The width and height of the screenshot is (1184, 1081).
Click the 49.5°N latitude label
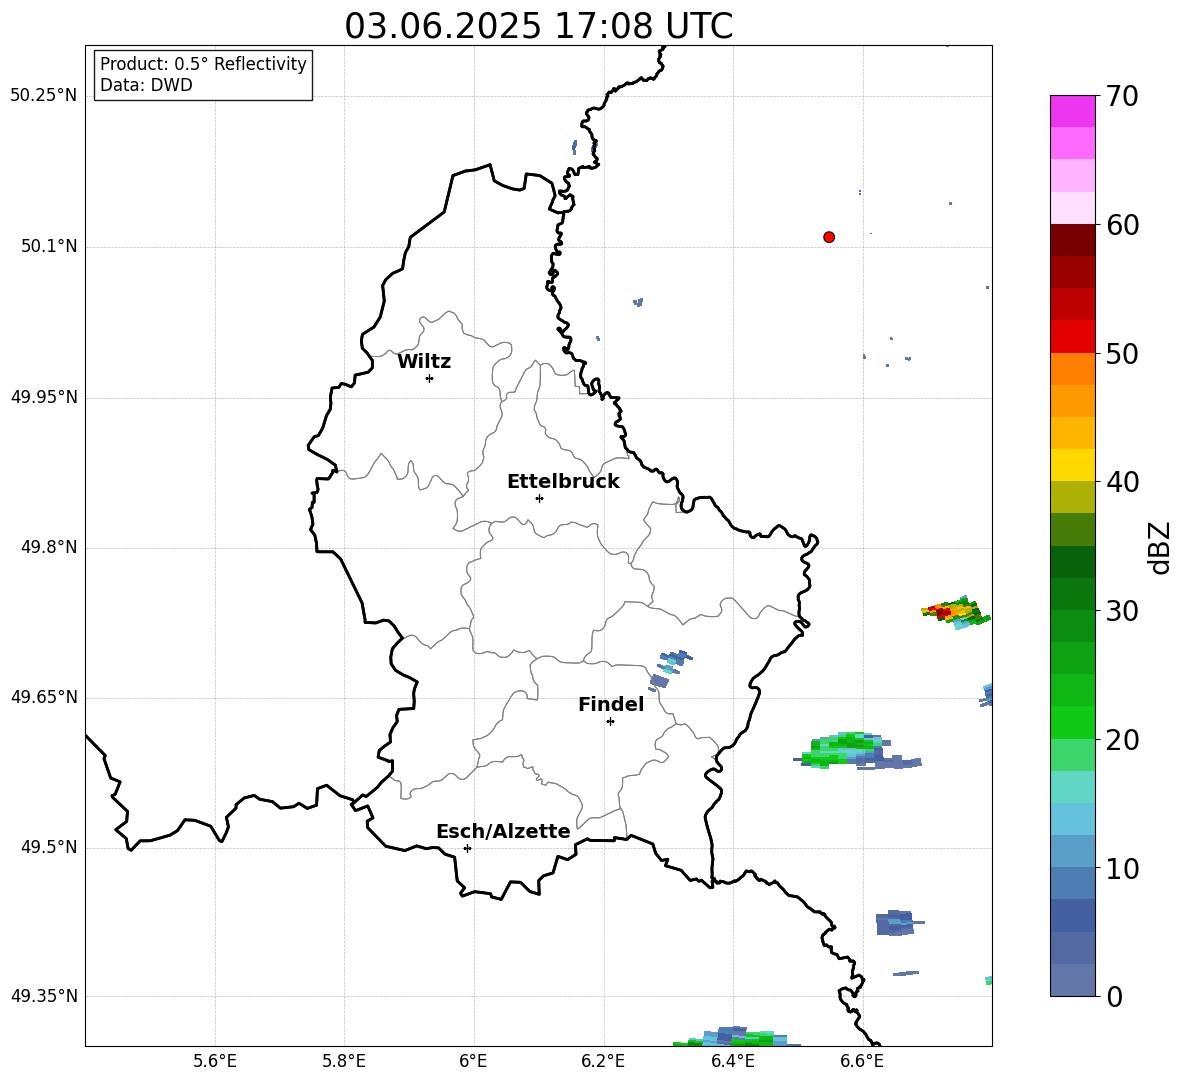pyautogui.click(x=48, y=847)
